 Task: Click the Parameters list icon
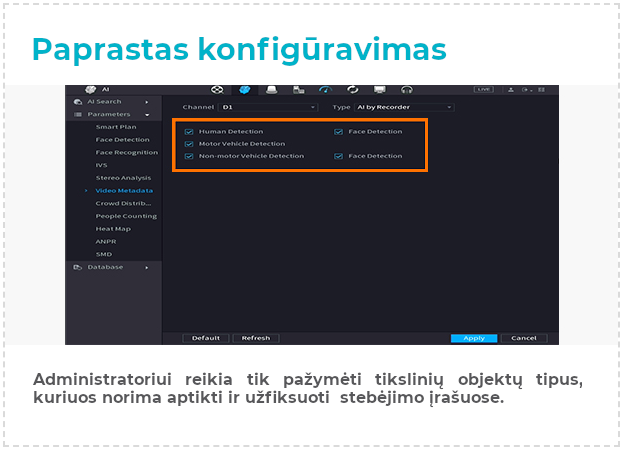pos(78,115)
